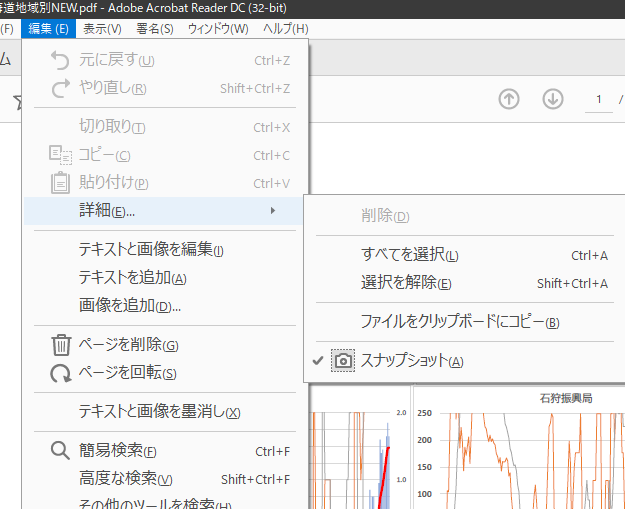The image size is (625, 509).
Task: Click the next page down-arrow icon
Action: click(x=553, y=99)
